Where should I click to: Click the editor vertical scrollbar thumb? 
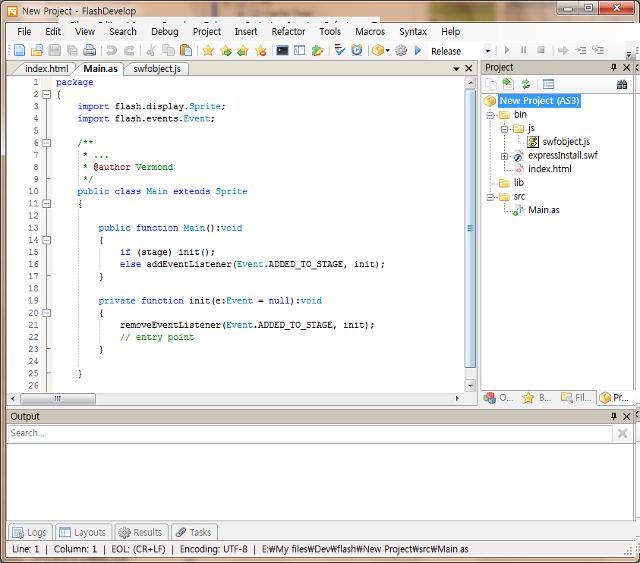470,228
